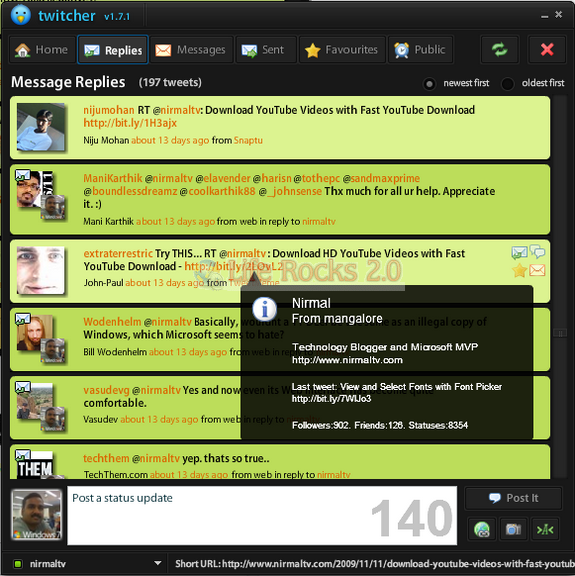Screen dimensions: 575x576
Task: Open the bit.ly/1H3ajx link in nijumohan's tweet
Action: 130,123
